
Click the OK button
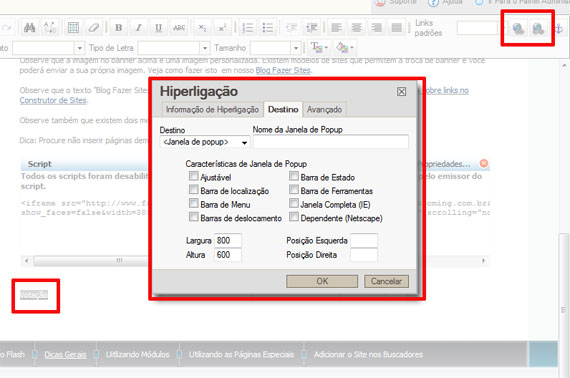pyautogui.click(x=322, y=281)
